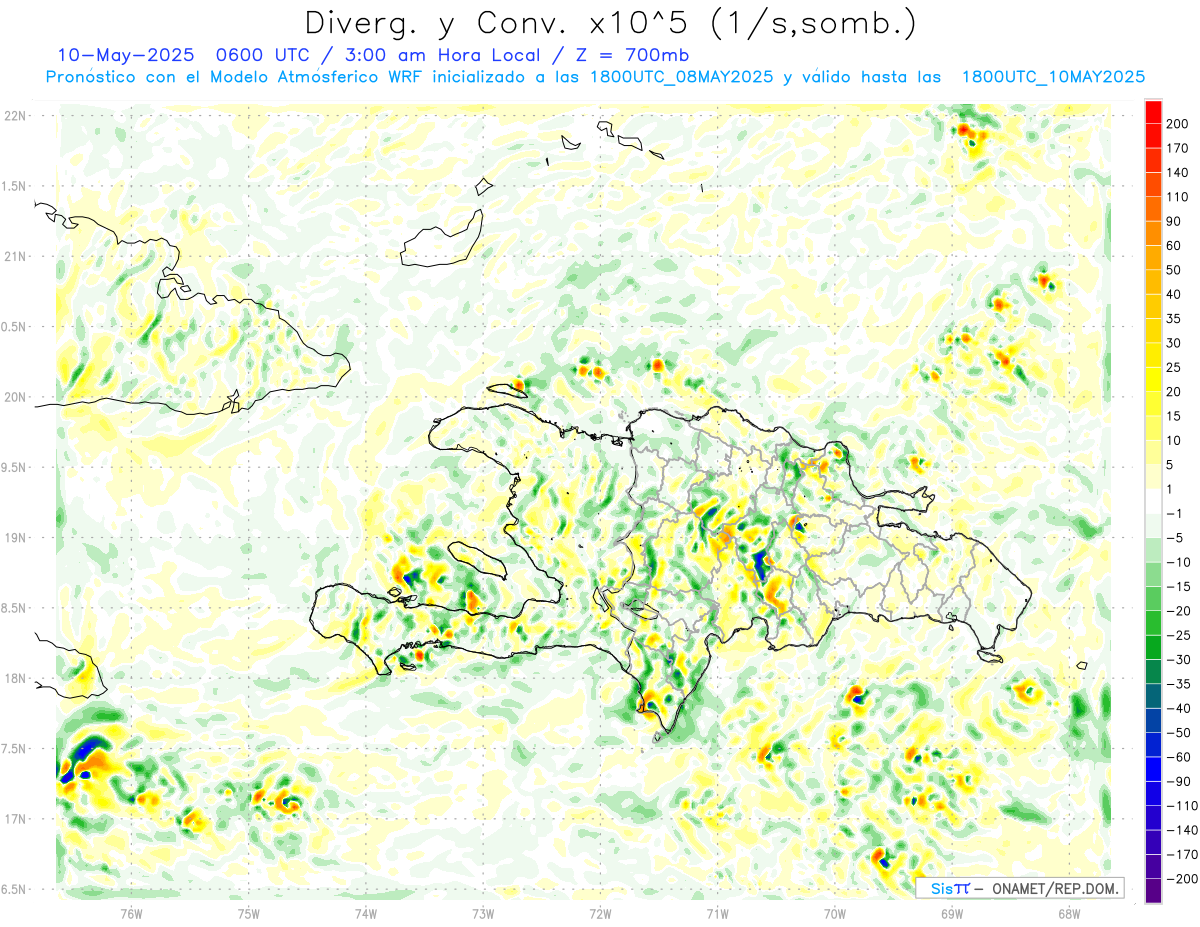This screenshot has width=1200, height=927.
Task: Click the positive "140" colorbar label
Action: tap(1178, 173)
